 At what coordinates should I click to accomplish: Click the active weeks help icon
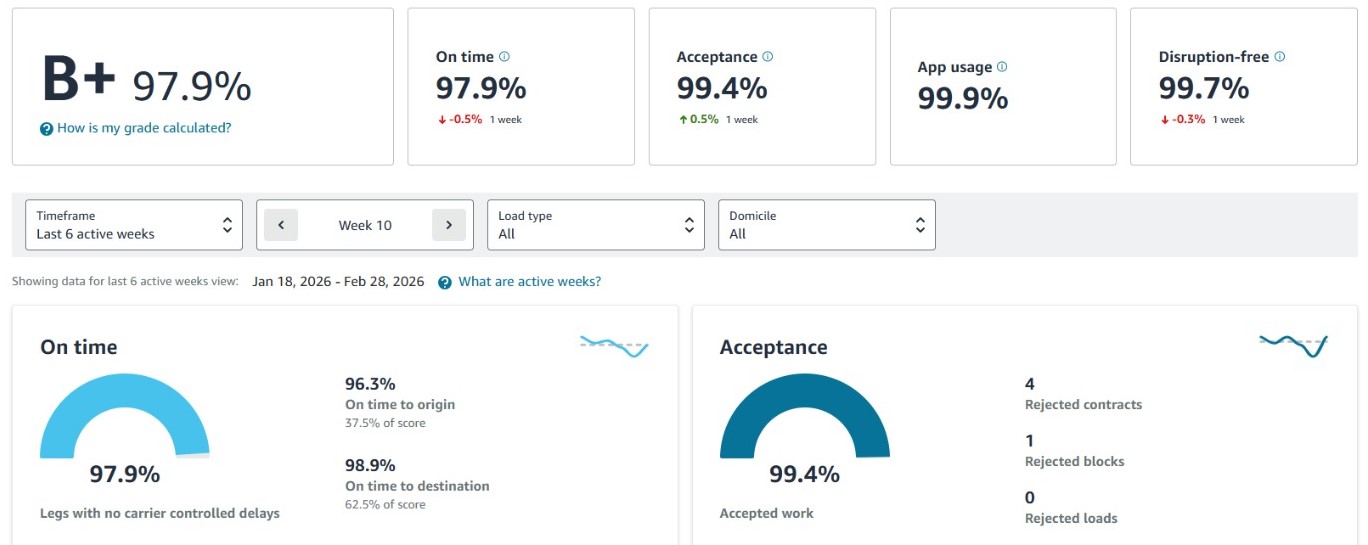[445, 282]
